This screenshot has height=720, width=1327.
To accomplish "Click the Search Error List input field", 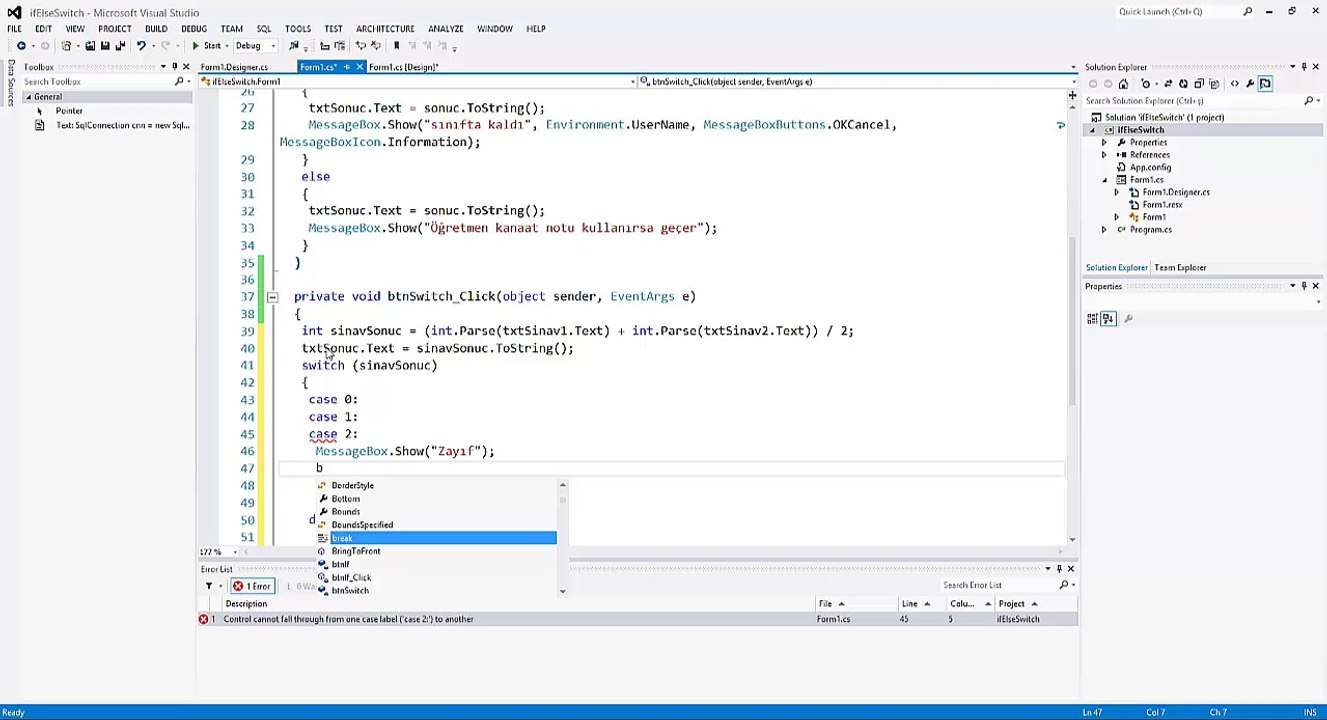I will tap(1000, 586).
